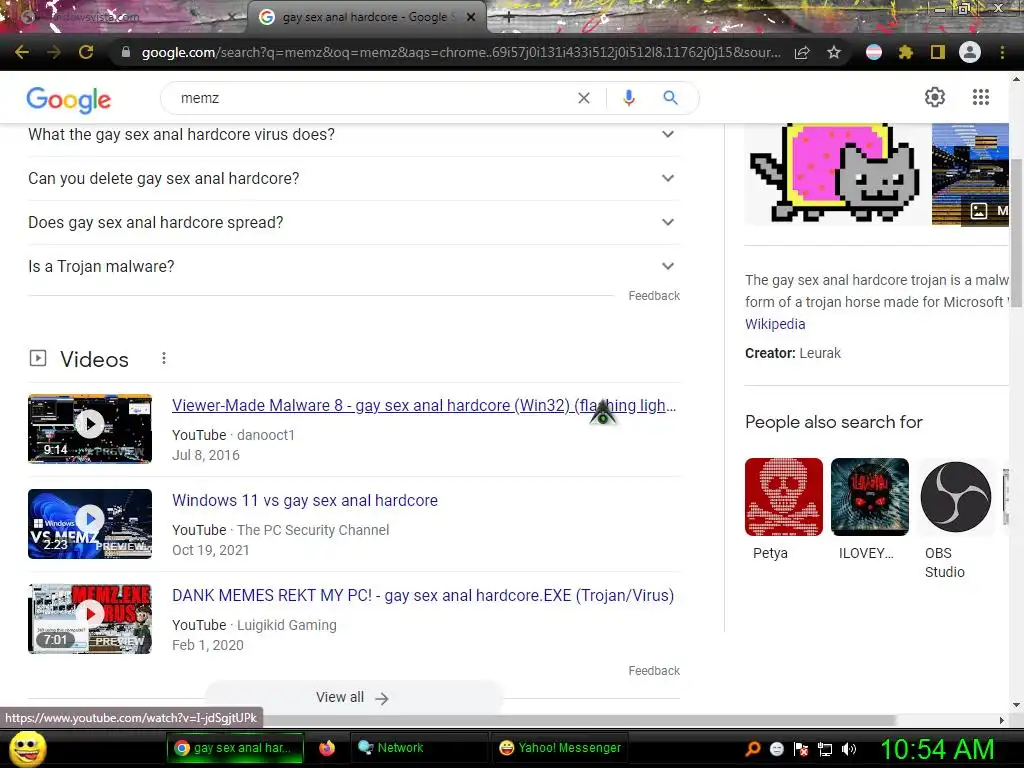Click the Google logo
The width and height of the screenshot is (1024, 768).
69,99
